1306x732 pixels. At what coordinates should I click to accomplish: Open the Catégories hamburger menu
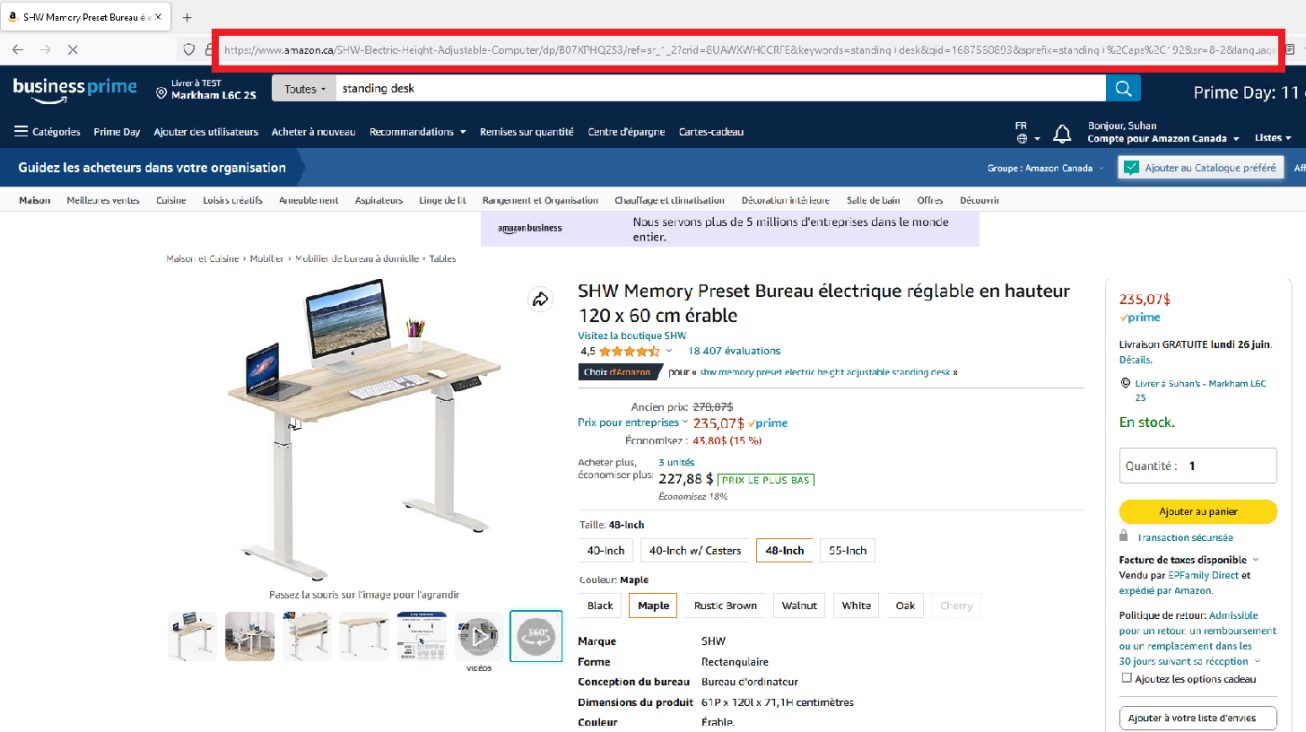click(x=47, y=132)
